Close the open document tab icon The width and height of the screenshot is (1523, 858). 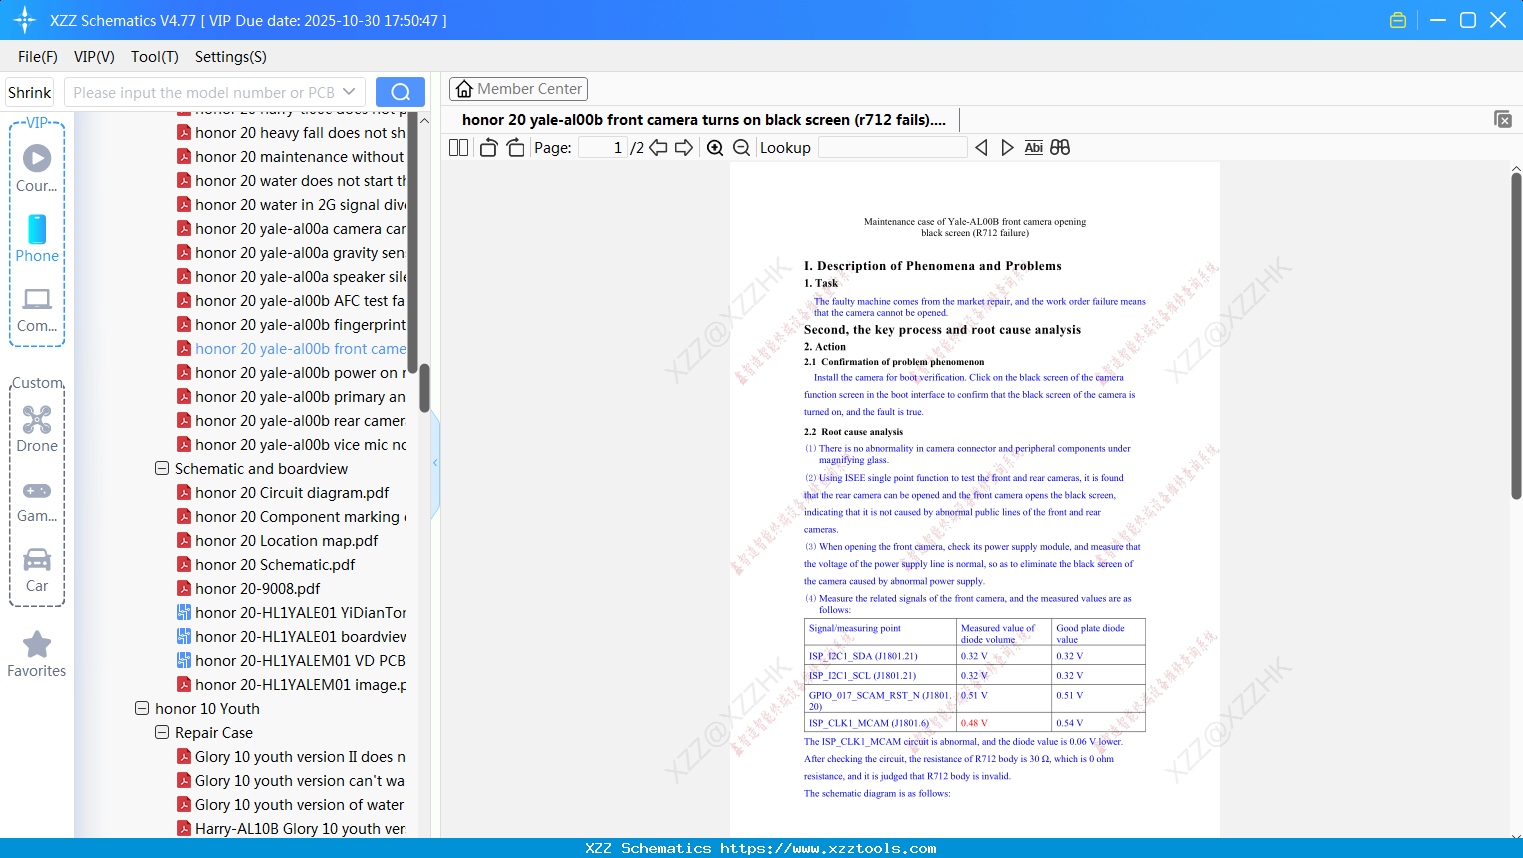(1503, 119)
